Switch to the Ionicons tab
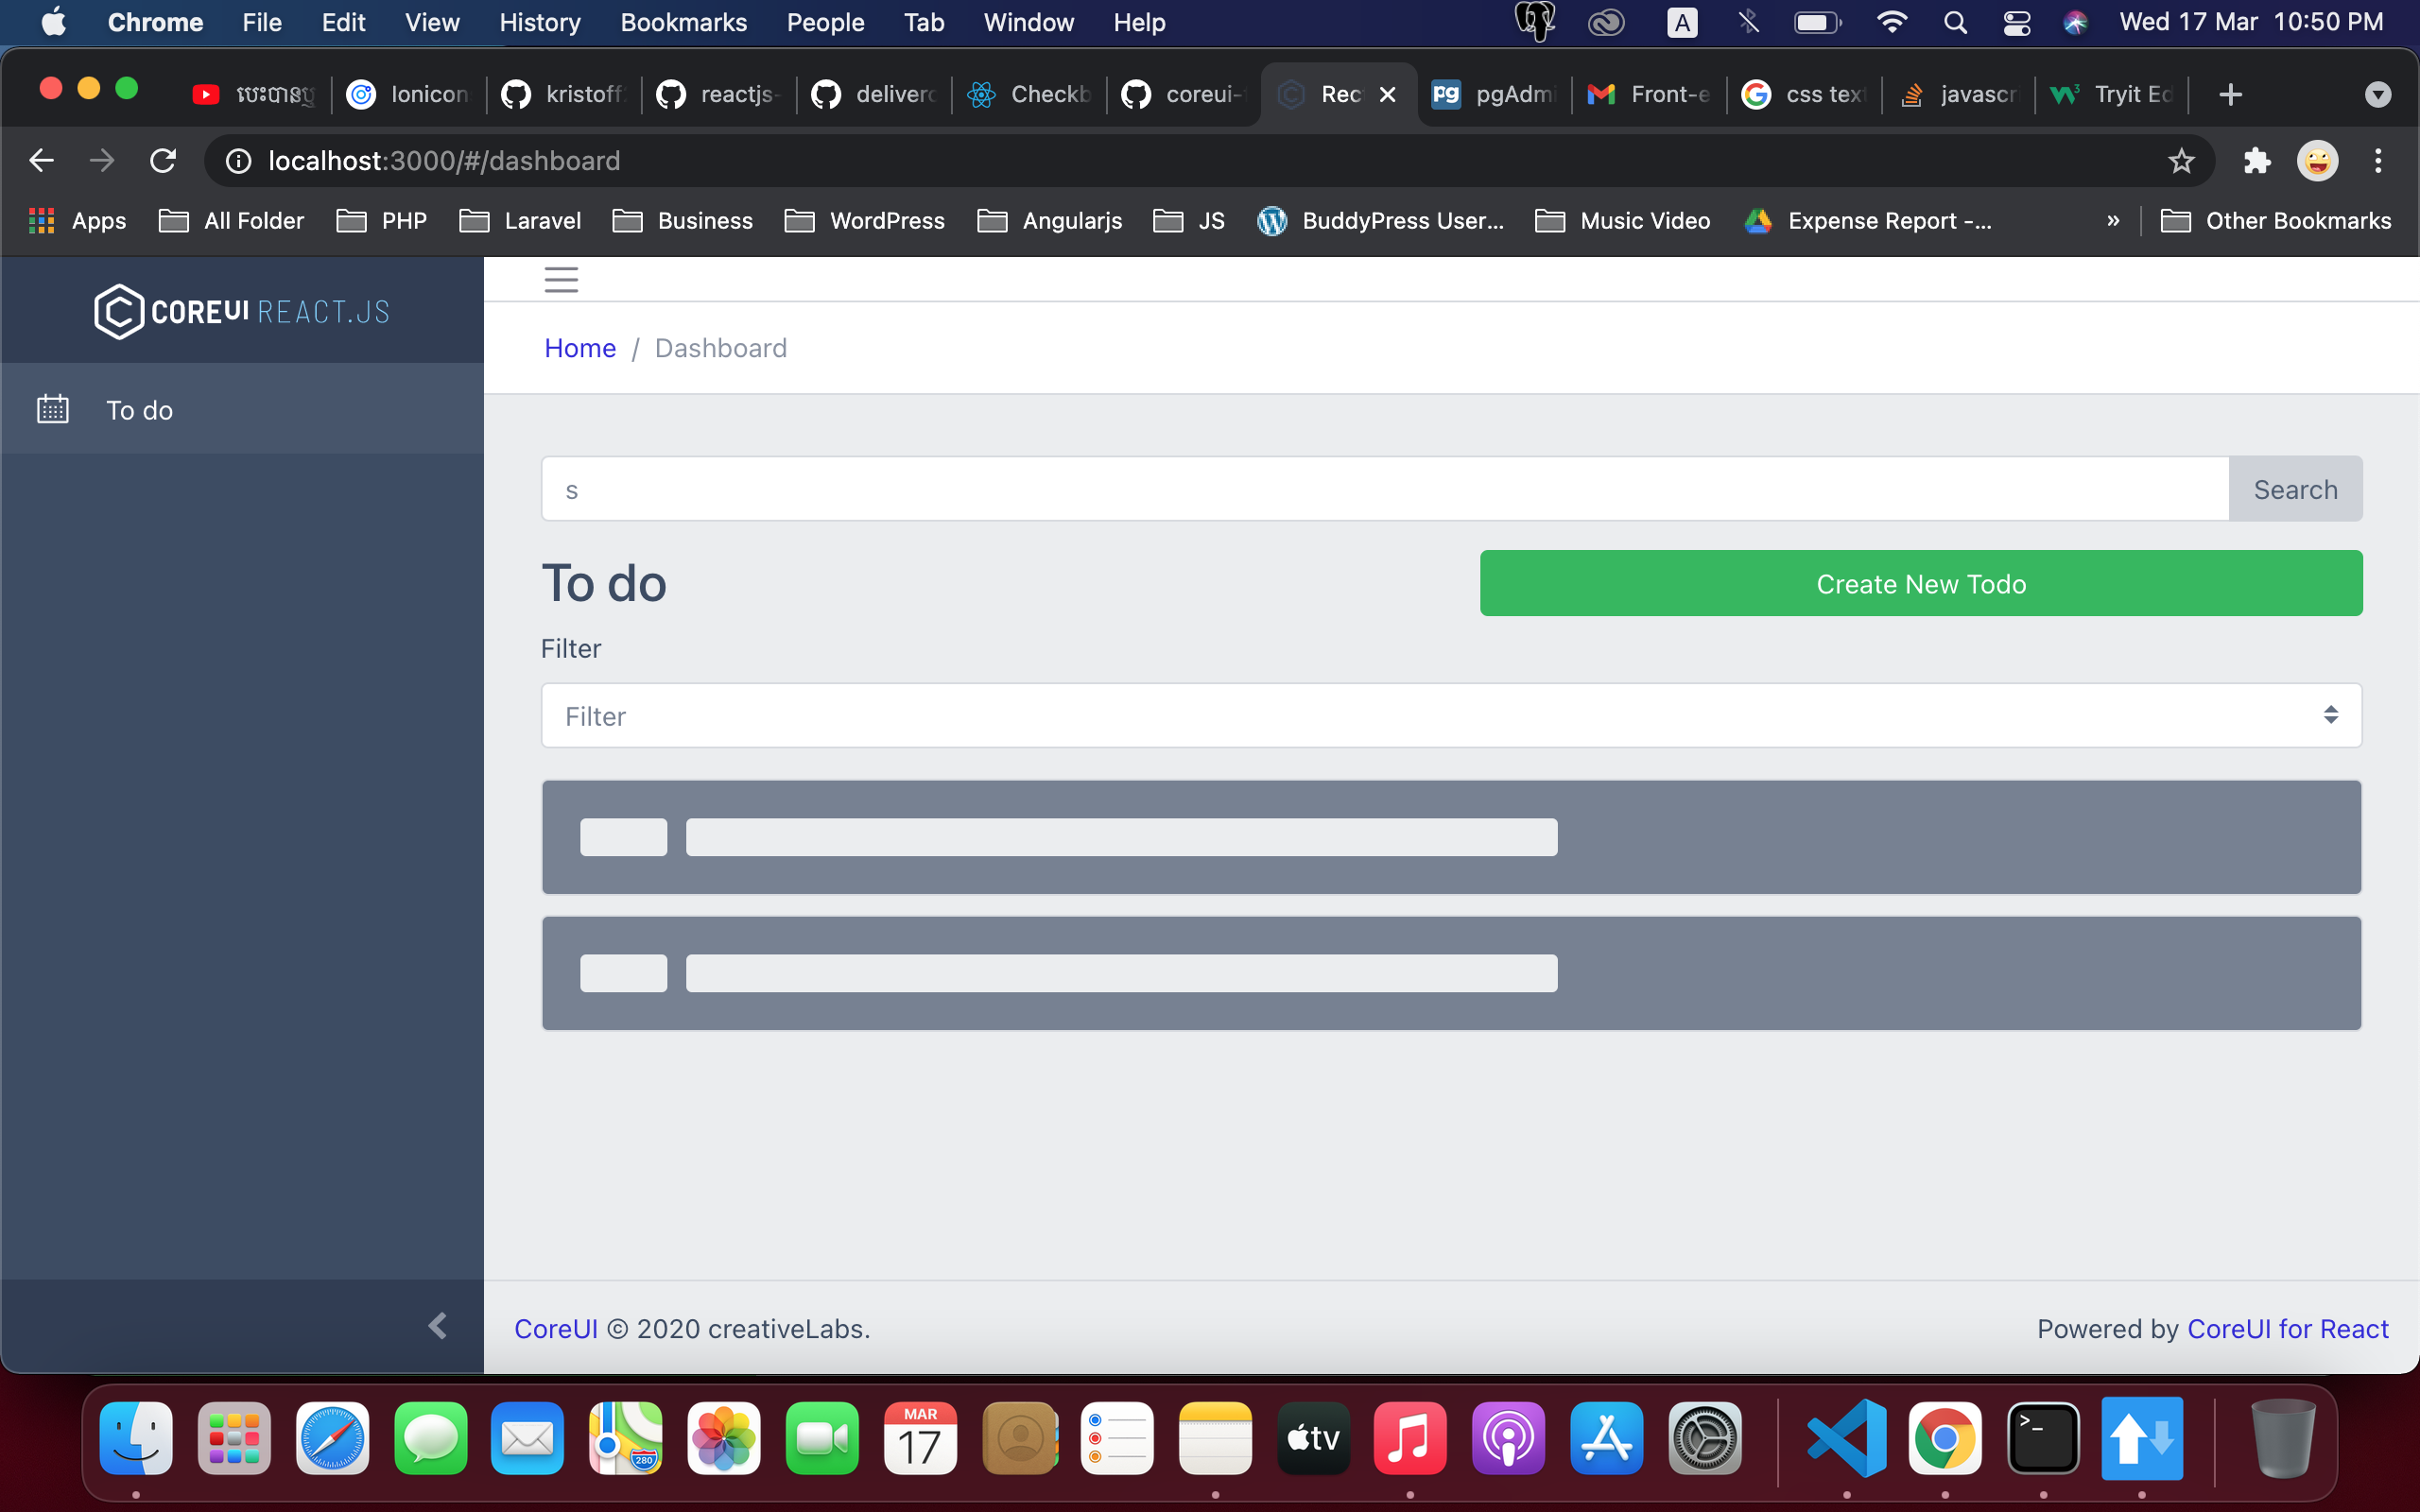The height and width of the screenshot is (1512, 2420). coord(408,94)
